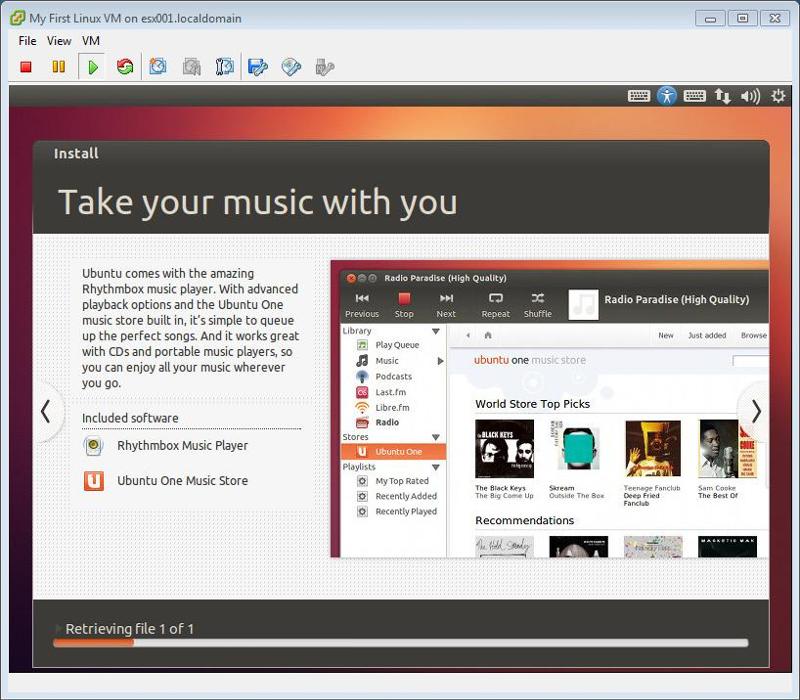Click Rhythmbox Music Player label
This screenshot has width=800, height=700.
(182, 445)
